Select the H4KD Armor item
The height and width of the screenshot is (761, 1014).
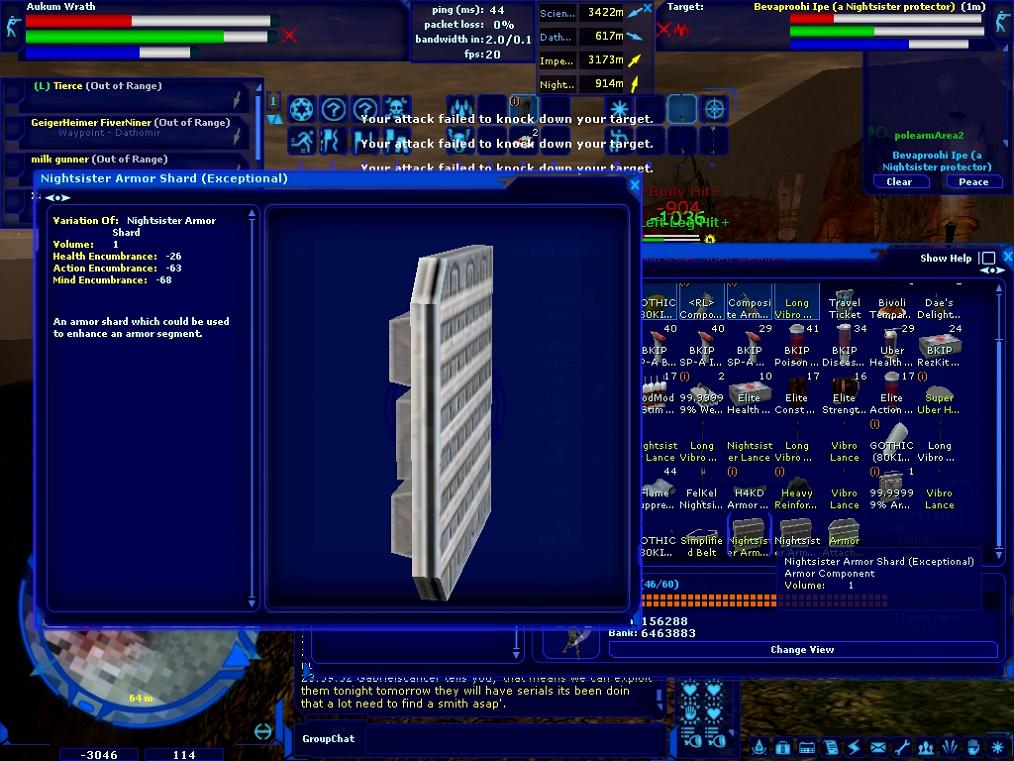point(749,493)
